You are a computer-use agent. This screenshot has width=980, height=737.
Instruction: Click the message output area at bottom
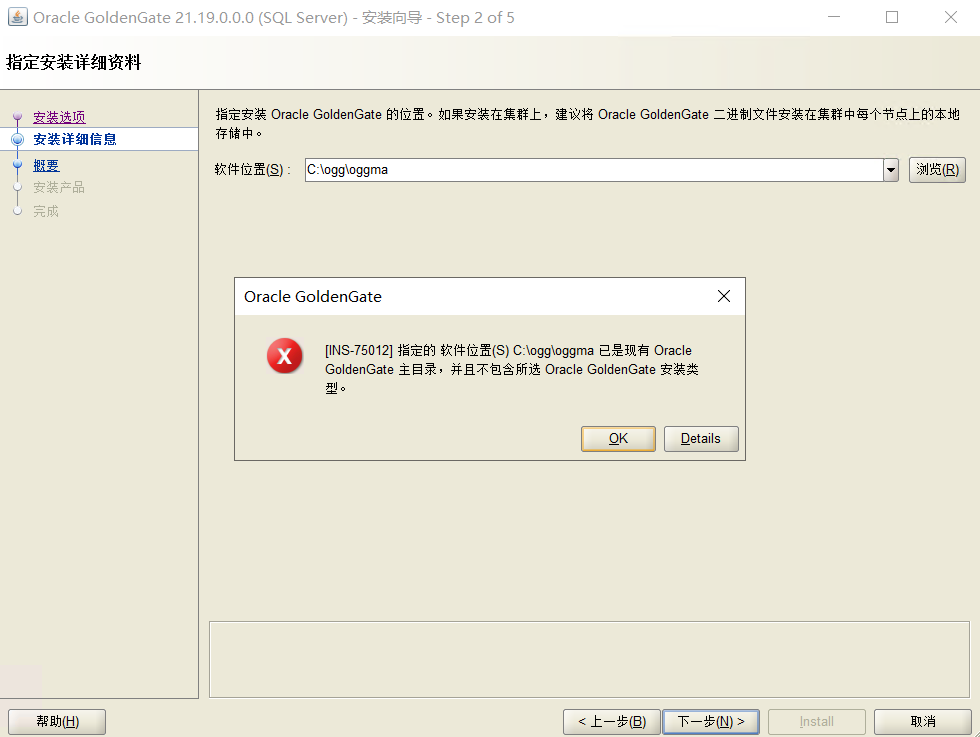click(589, 659)
